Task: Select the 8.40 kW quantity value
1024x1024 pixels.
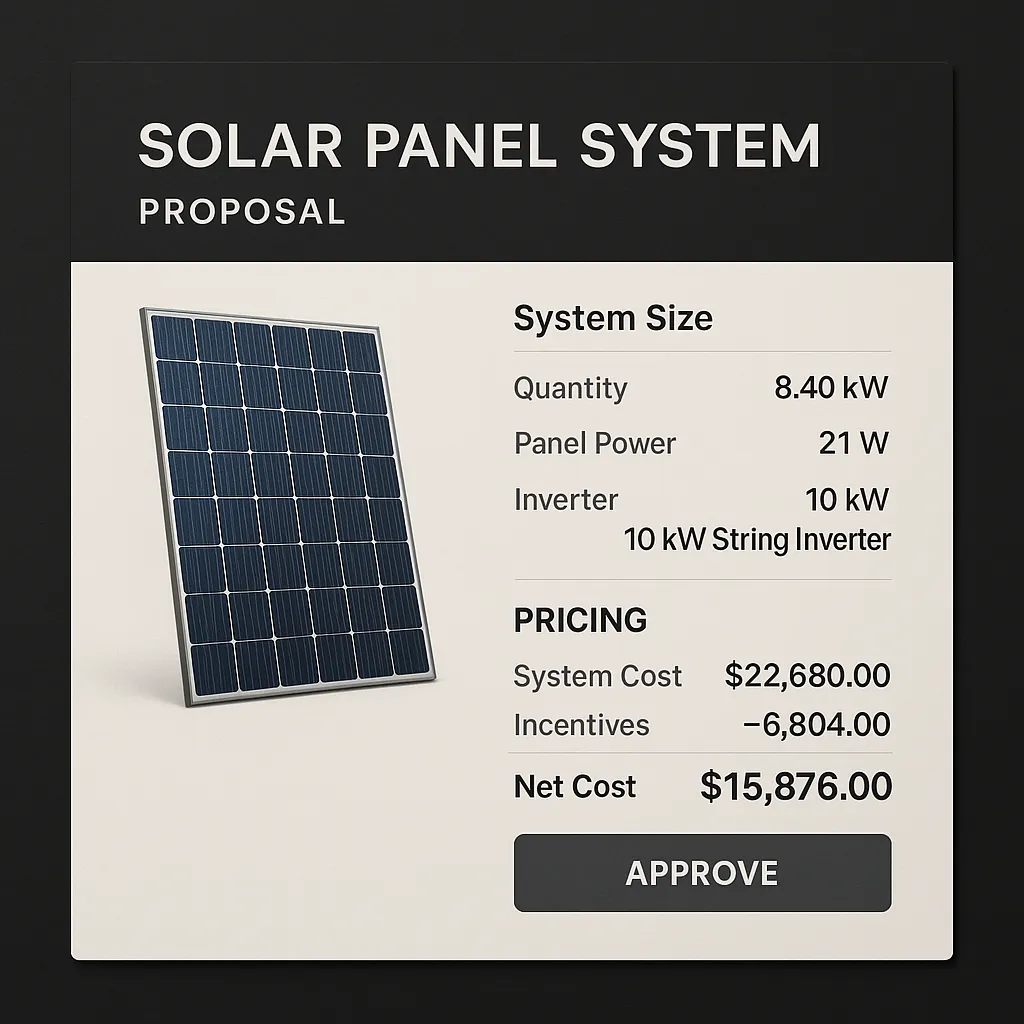Action: pyautogui.click(x=831, y=387)
